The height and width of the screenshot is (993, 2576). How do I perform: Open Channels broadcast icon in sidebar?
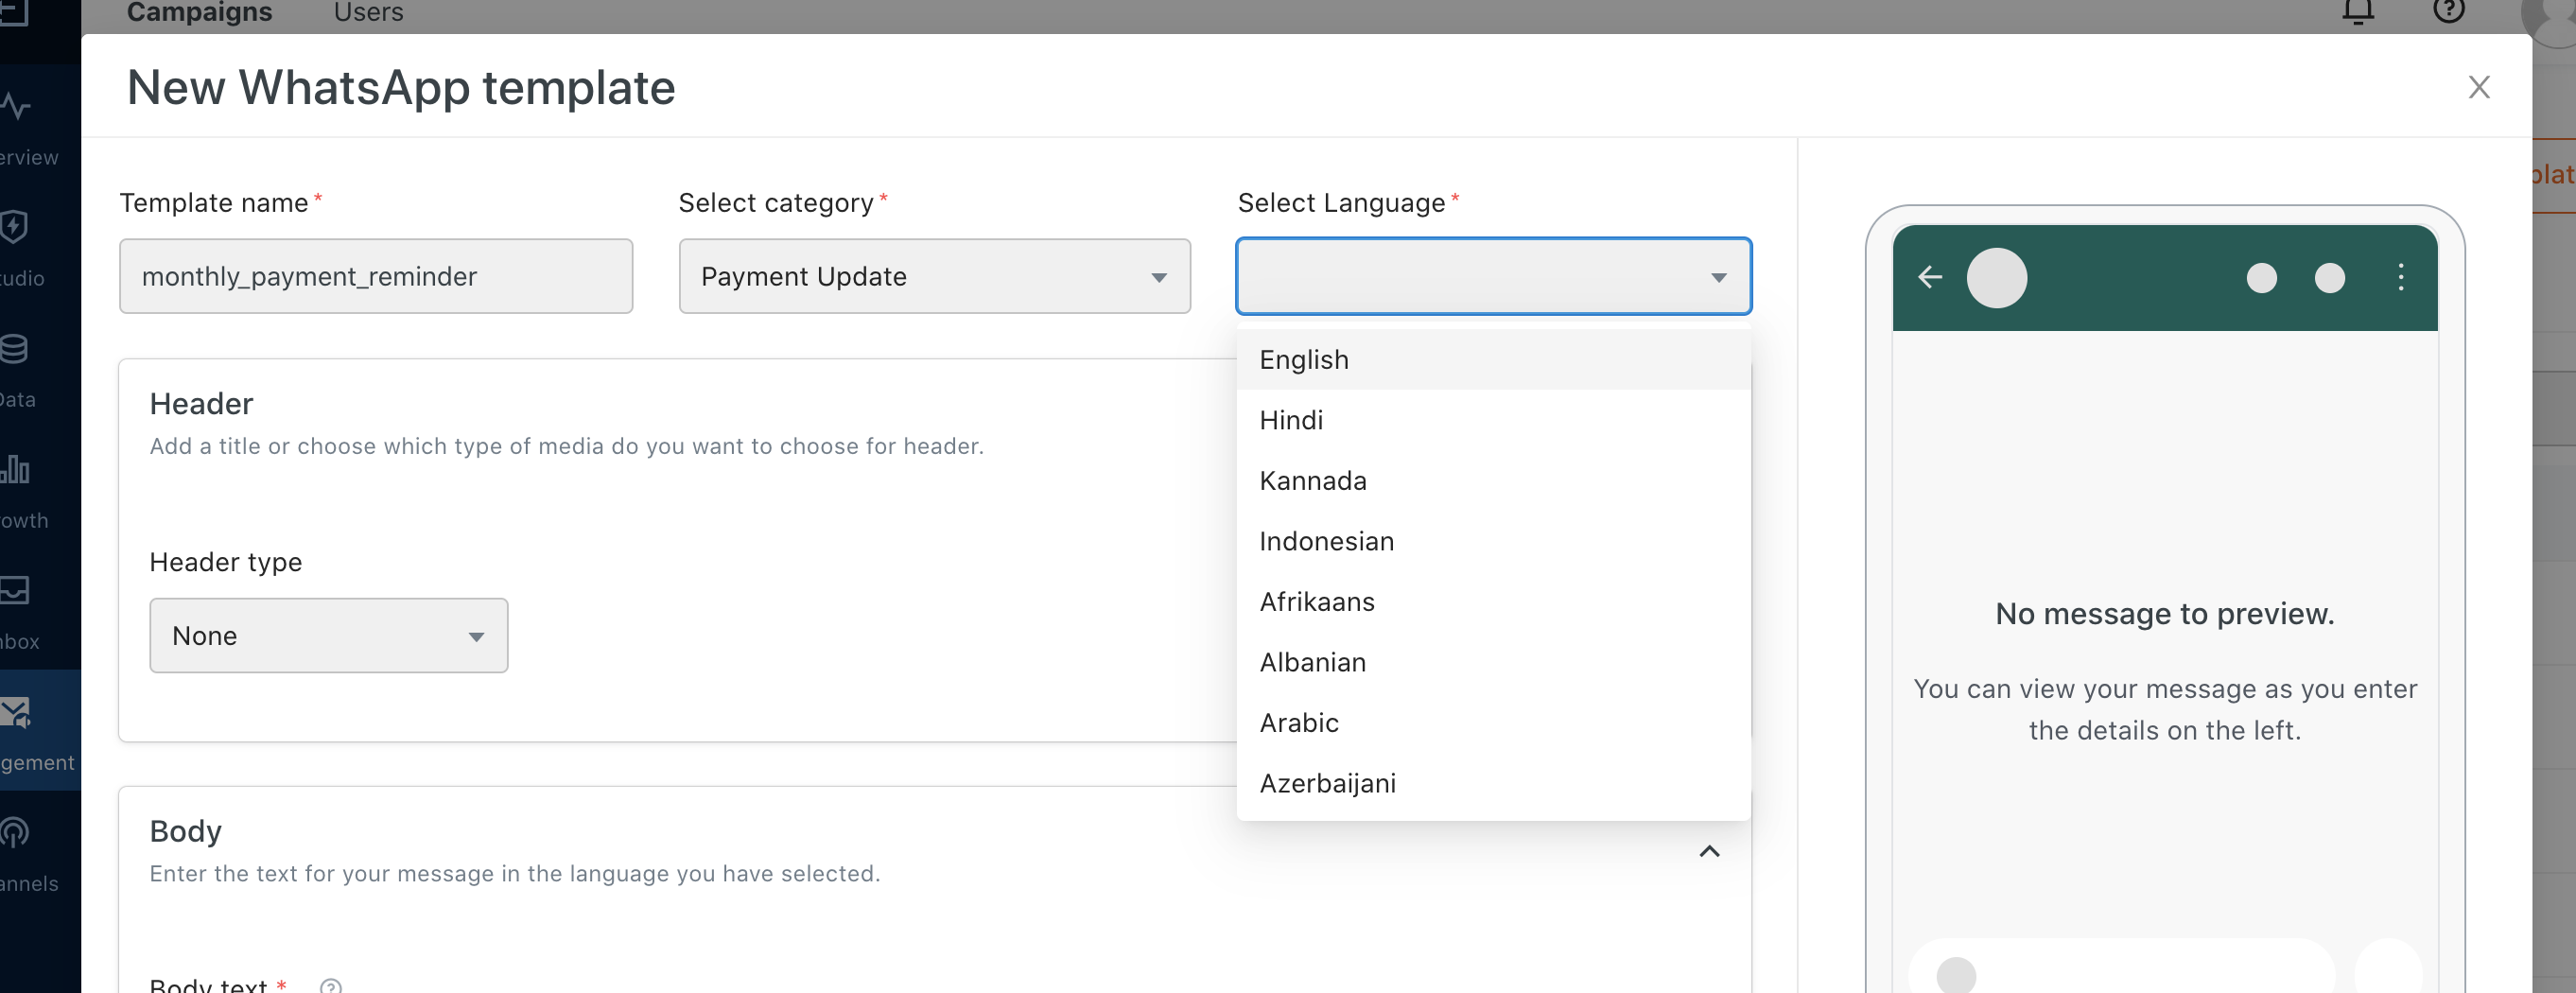pyautogui.click(x=14, y=832)
